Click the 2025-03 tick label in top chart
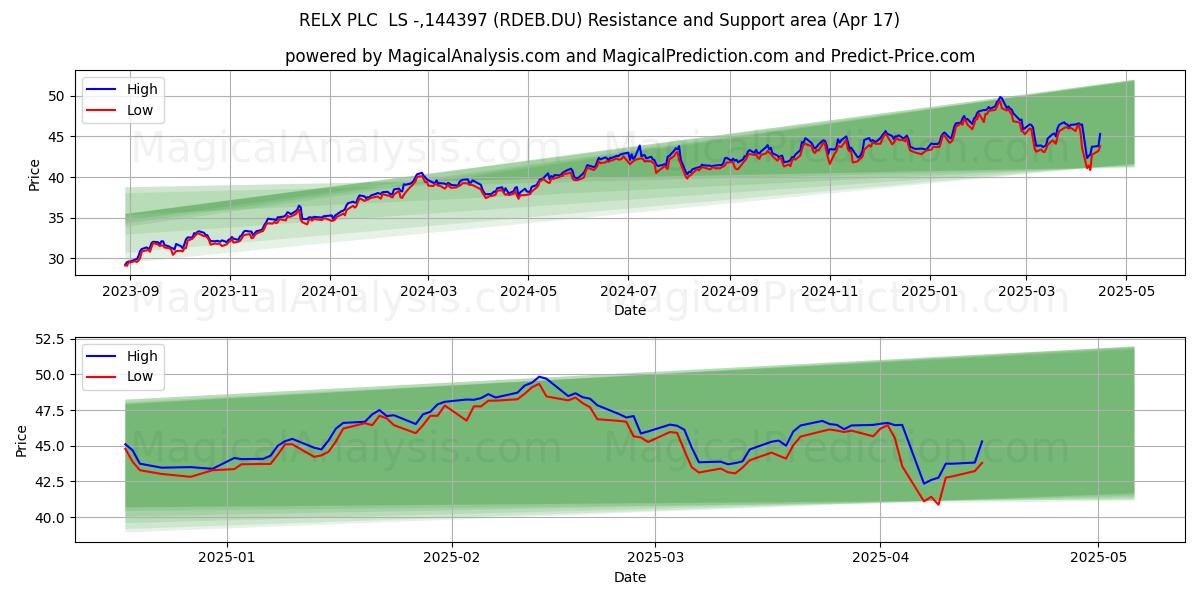Image resolution: width=1200 pixels, height=600 pixels. [1026, 291]
